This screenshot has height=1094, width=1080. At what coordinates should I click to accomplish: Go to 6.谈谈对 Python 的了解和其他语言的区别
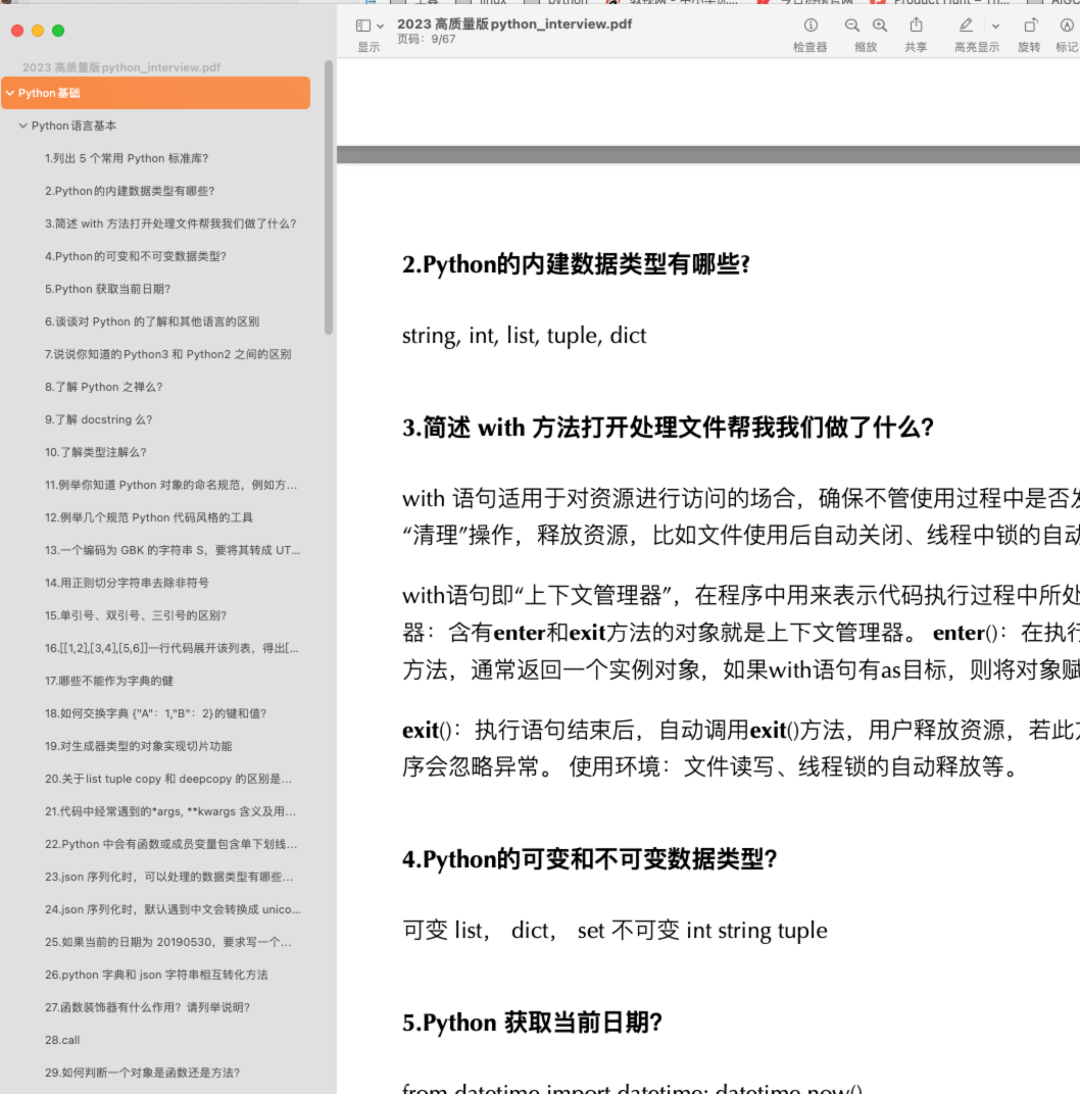click(152, 322)
